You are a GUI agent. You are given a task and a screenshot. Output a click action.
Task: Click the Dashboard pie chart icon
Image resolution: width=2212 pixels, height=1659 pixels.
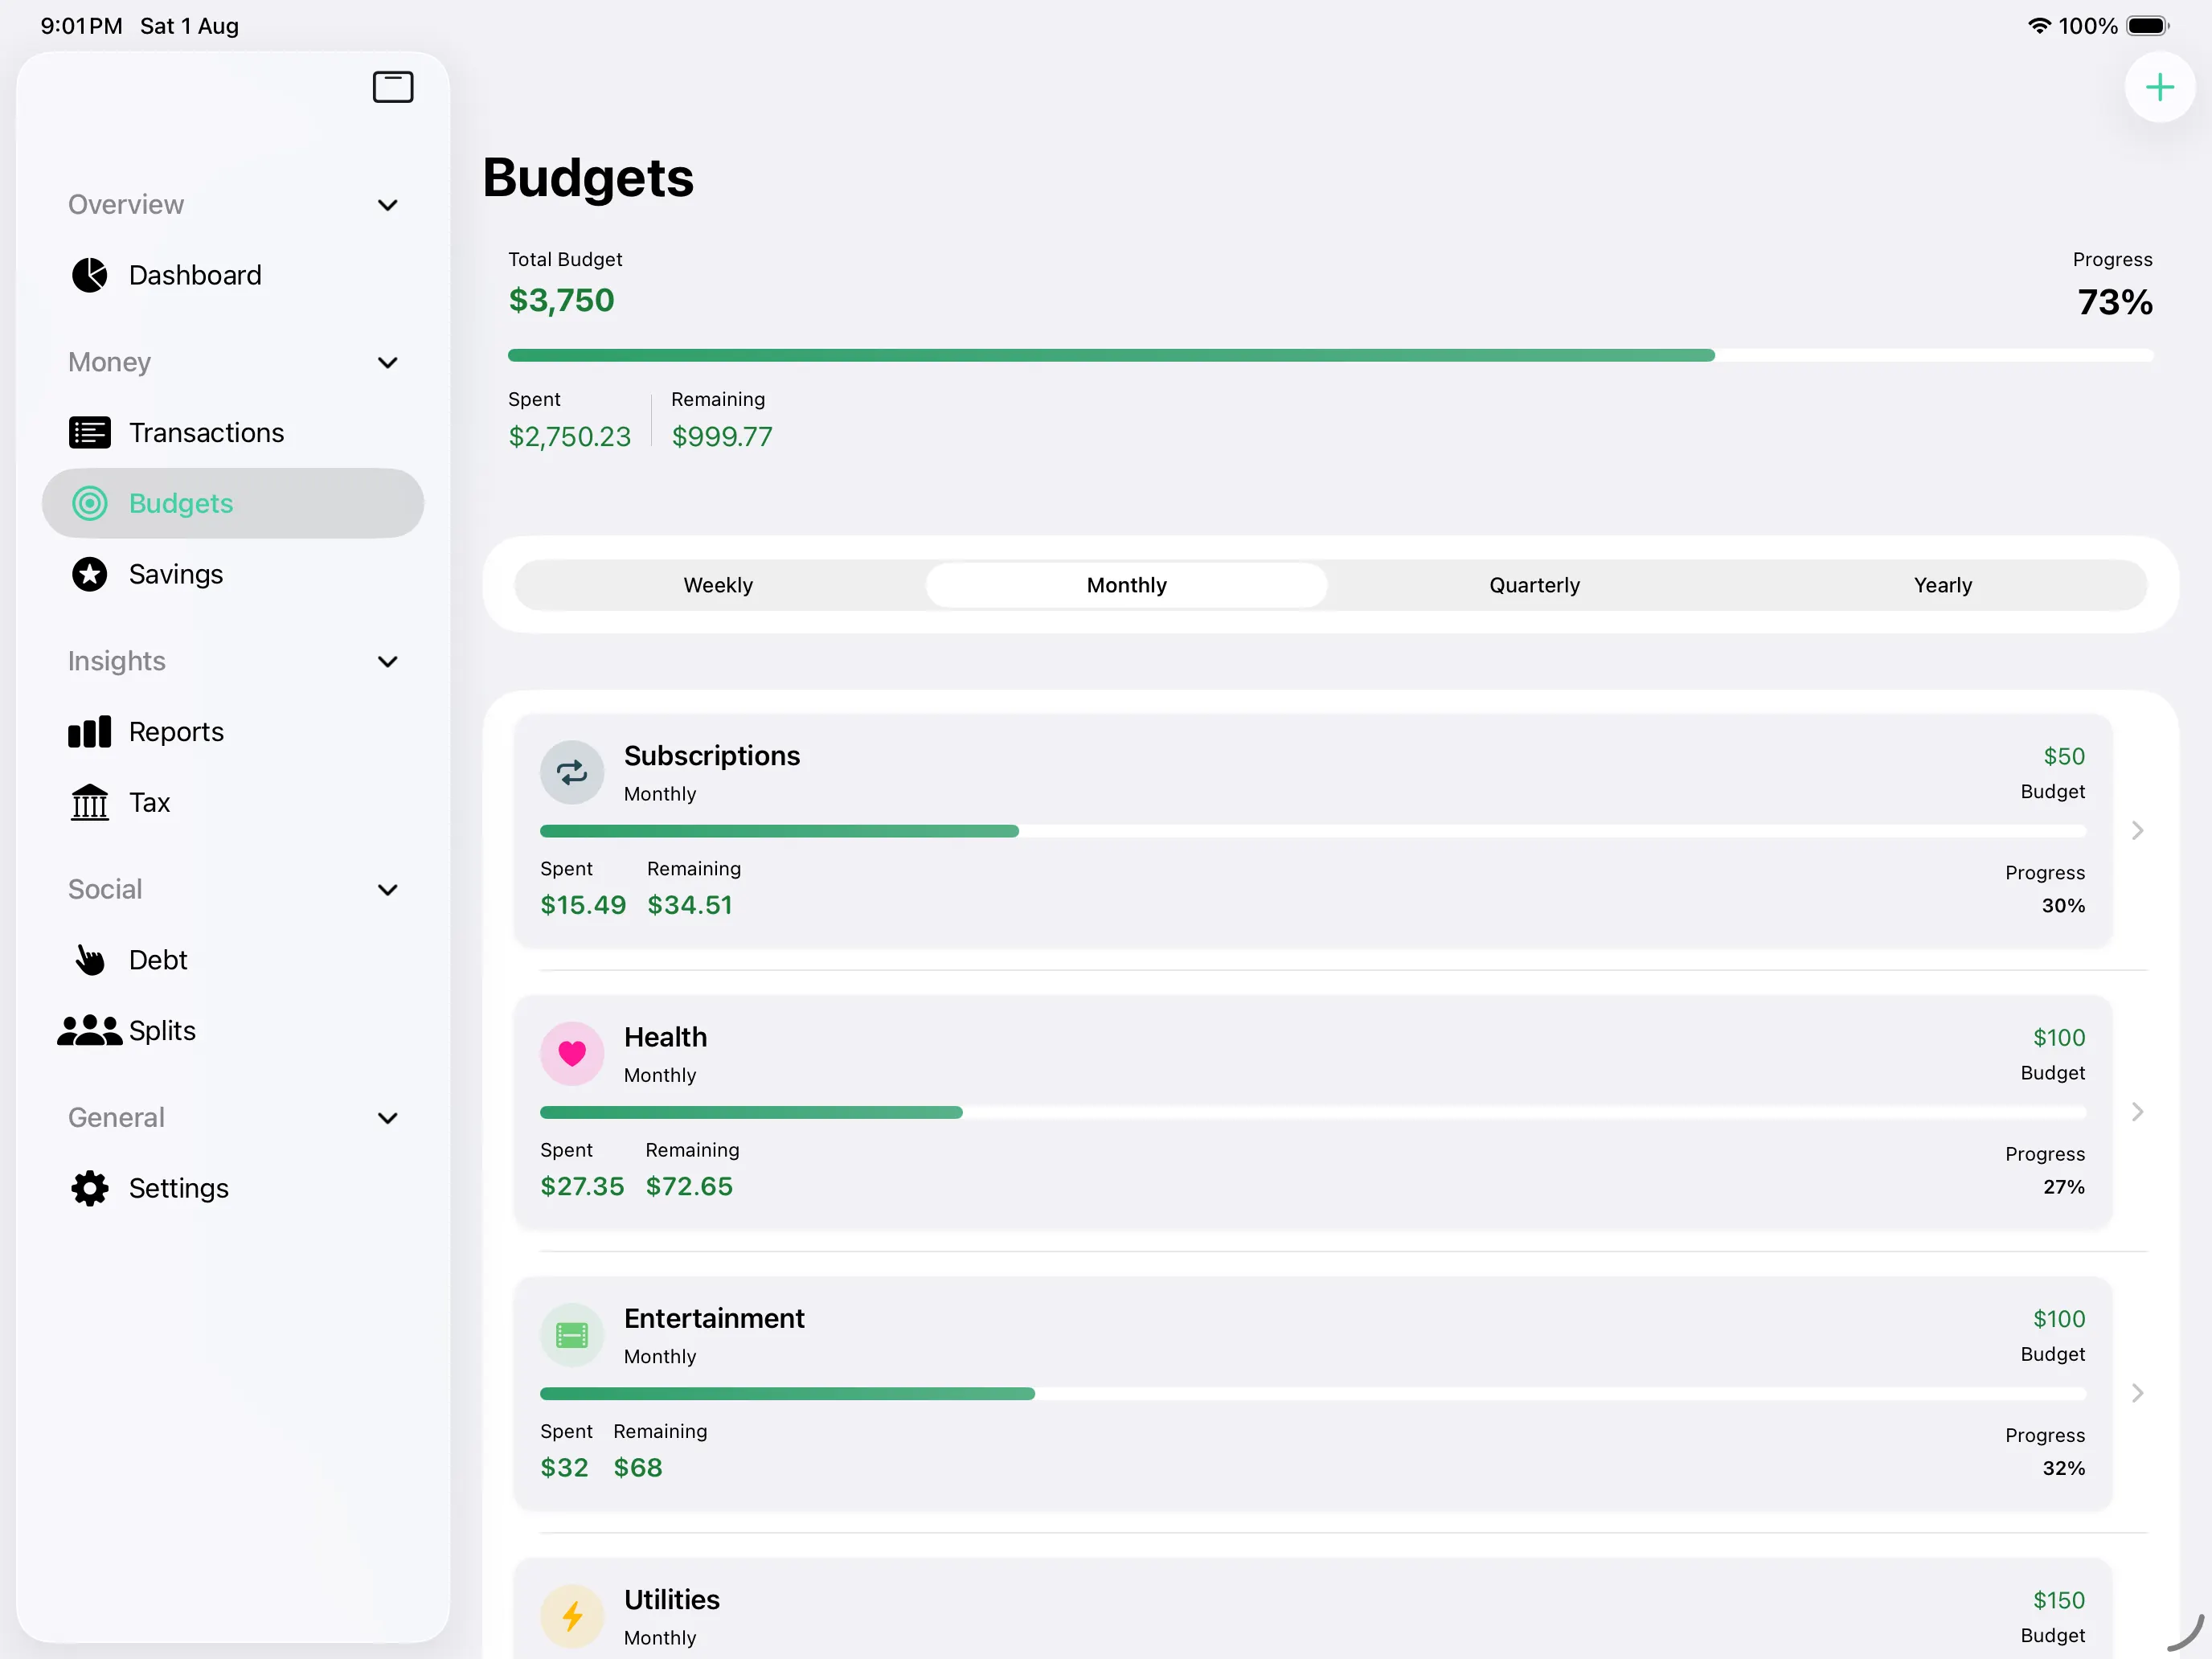90,275
